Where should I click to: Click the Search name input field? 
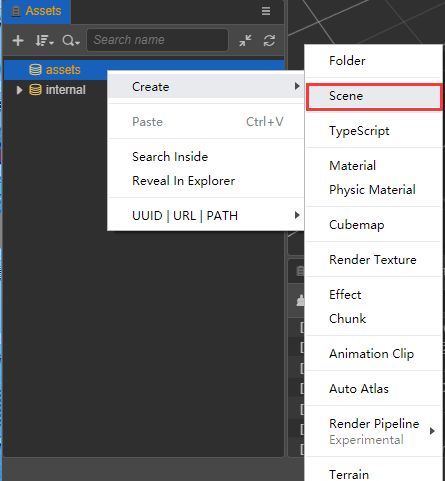click(x=157, y=40)
